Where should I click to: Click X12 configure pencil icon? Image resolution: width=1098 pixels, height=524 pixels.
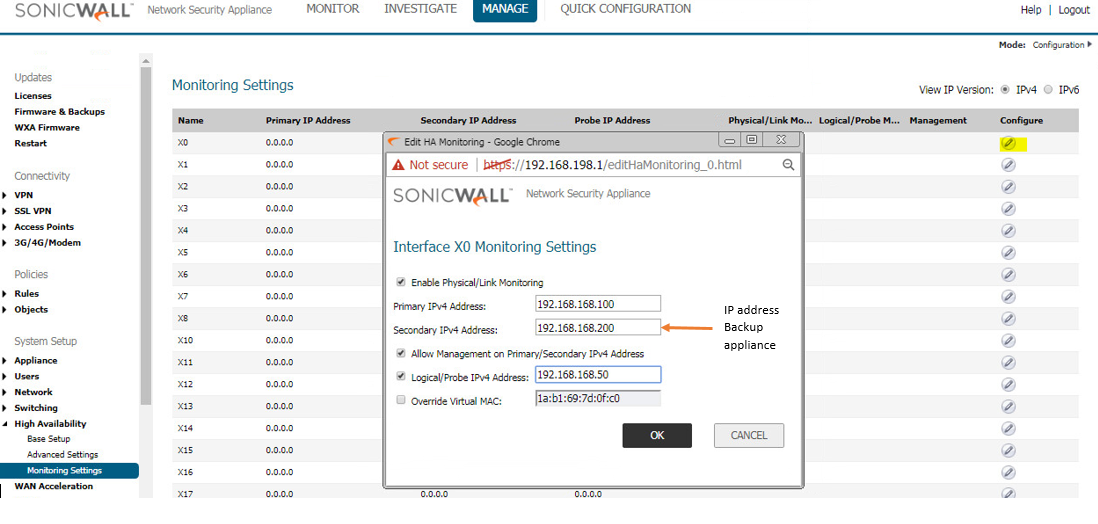point(1008,384)
